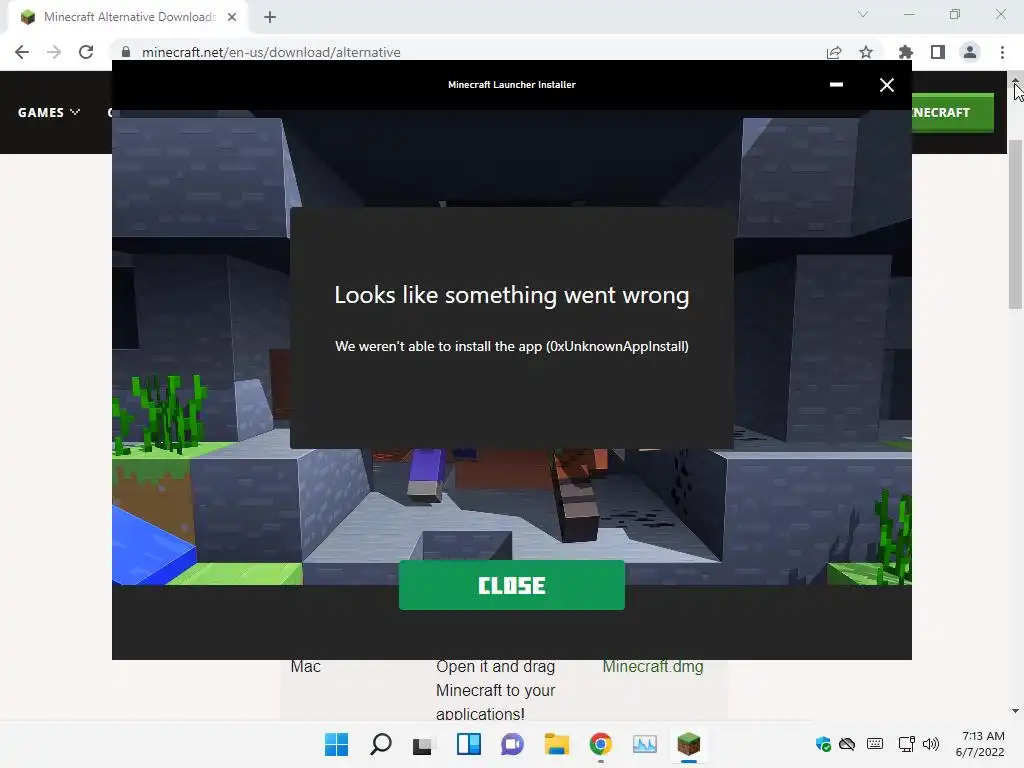Go back in Chrome browser
The image size is (1024, 768).
[x=22, y=52]
